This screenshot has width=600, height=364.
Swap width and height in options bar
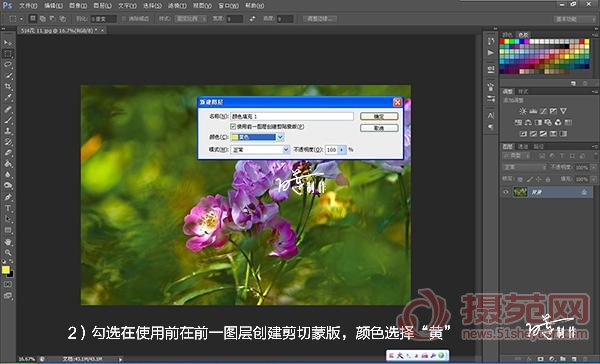tap(252, 19)
